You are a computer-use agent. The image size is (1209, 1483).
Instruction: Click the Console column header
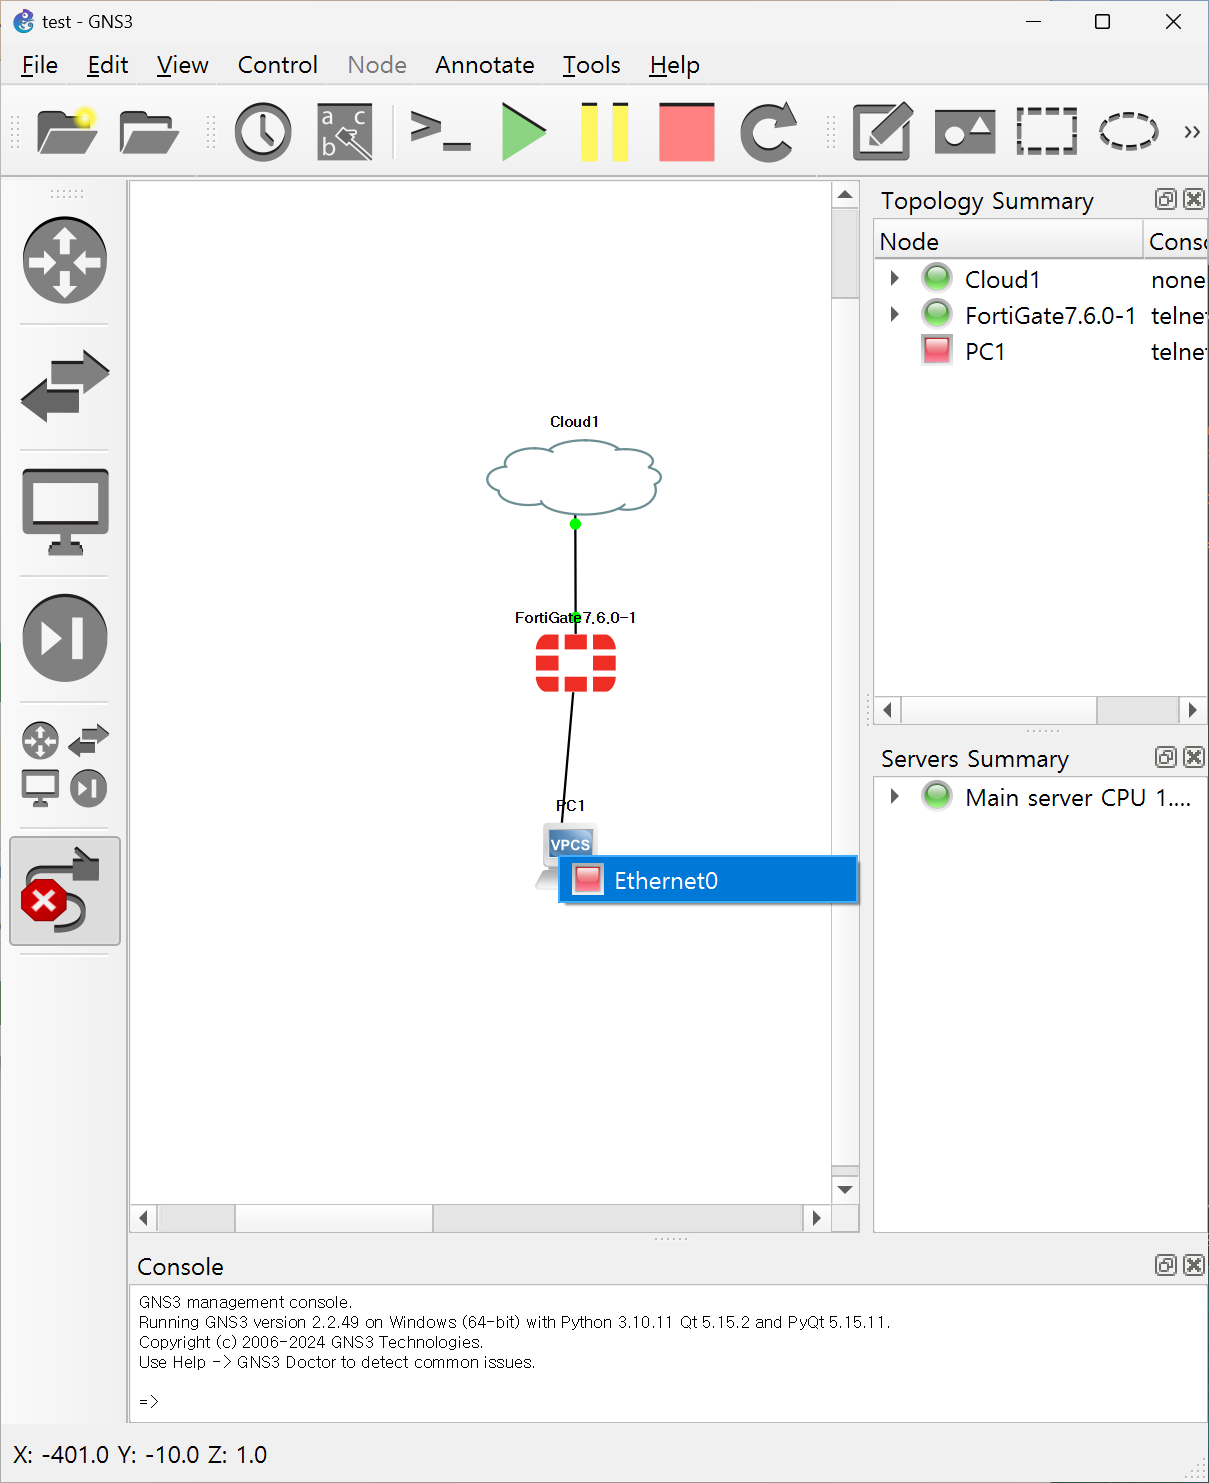[x=1176, y=241]
